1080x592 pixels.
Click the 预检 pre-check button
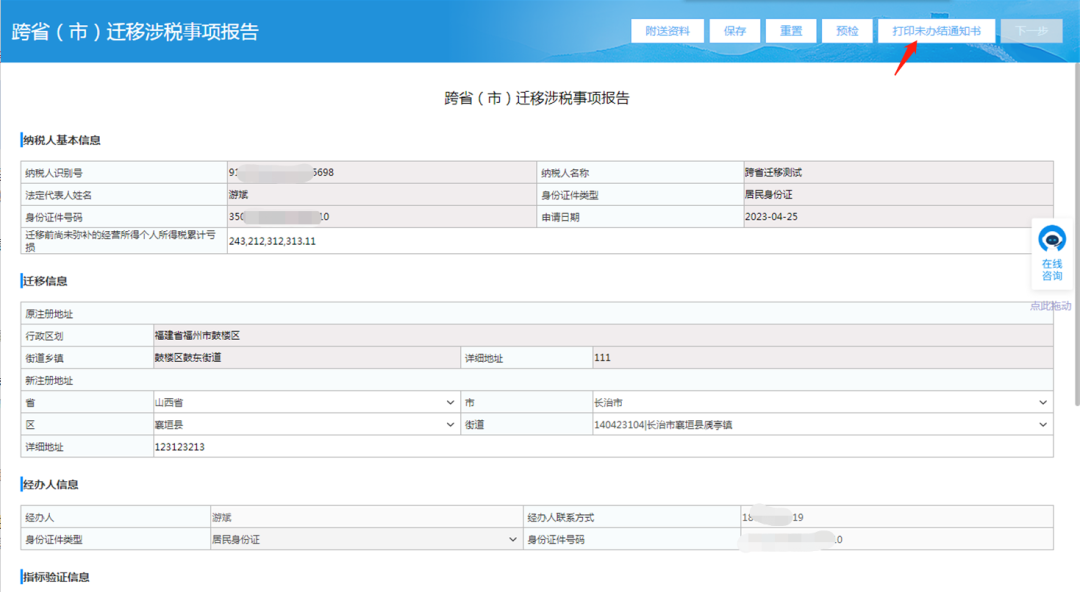(847, 31)
